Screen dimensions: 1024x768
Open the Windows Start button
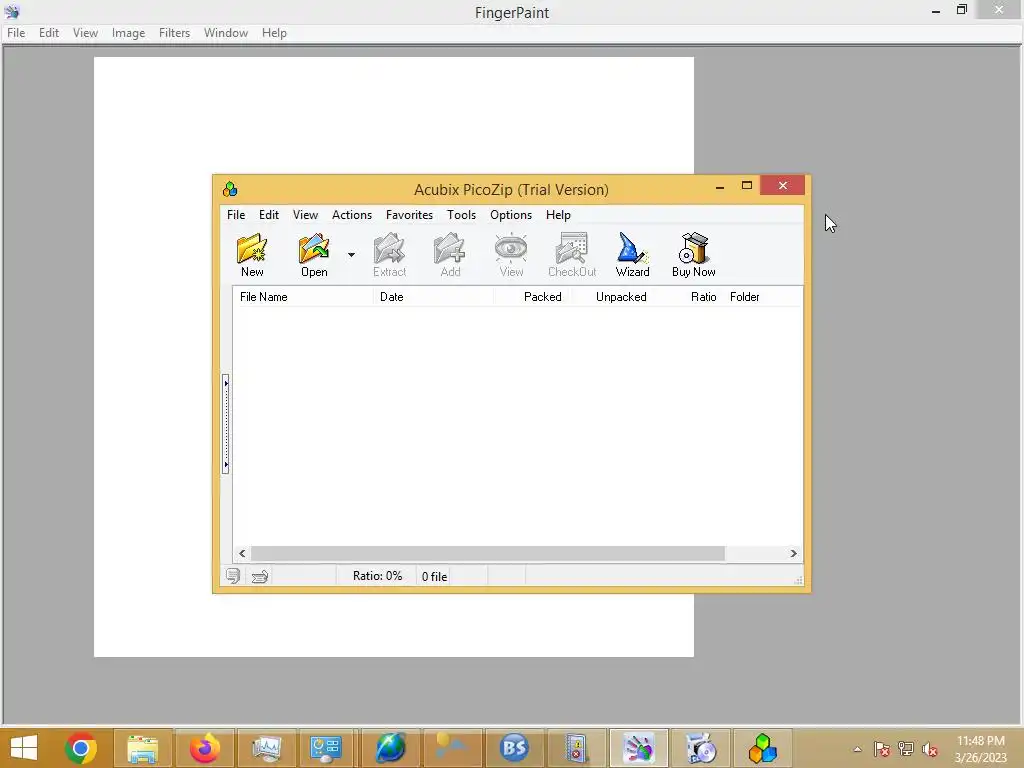click(24, 748)
